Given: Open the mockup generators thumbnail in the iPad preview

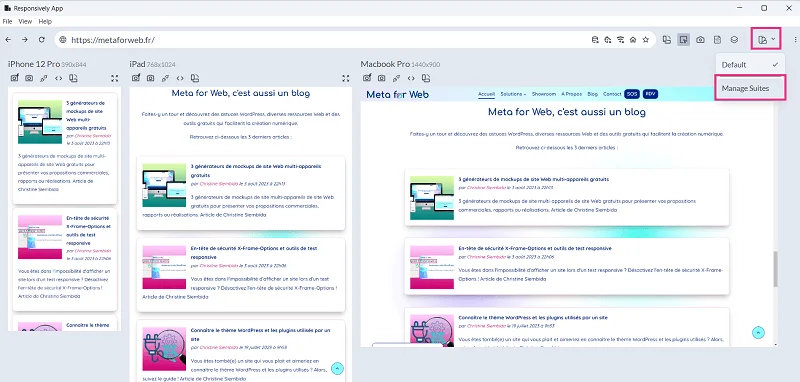Looking at the screenshot, I should click(164, 185).
